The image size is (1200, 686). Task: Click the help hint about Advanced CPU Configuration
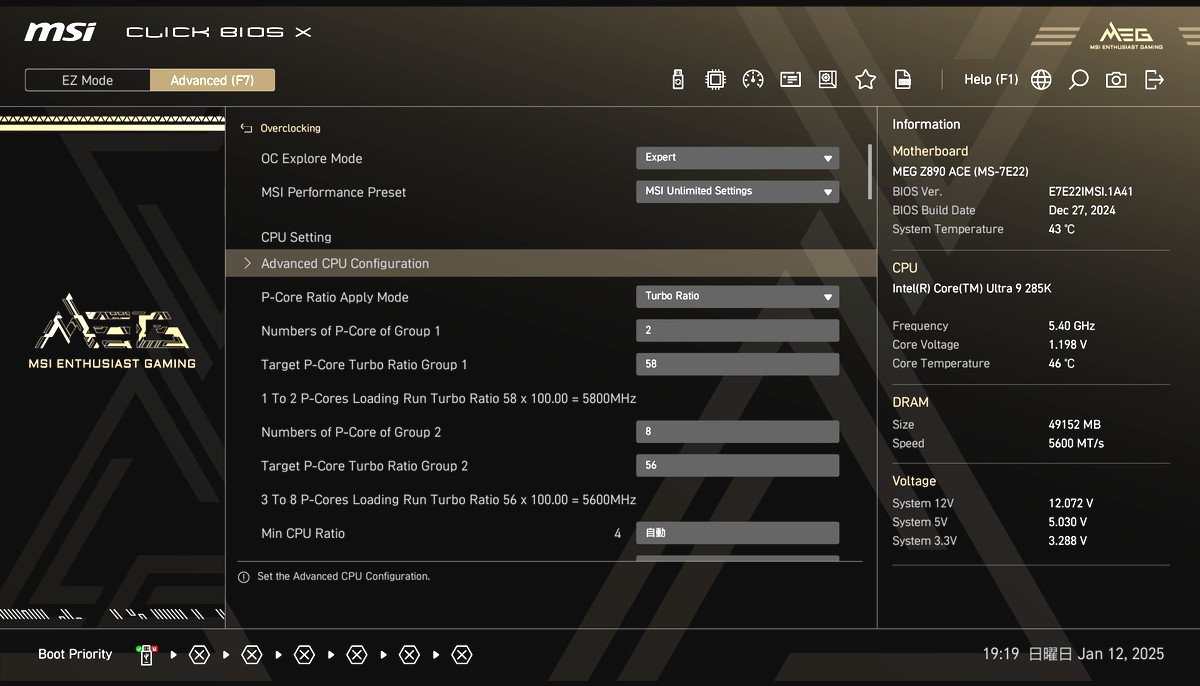(x=343, y=577)
